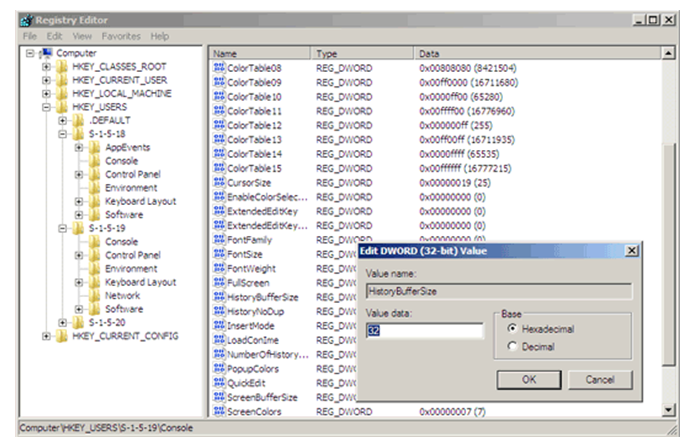This screenshot has height=445, width=688.
Task: Select the Hexadecimal base radio button
Action: [512, 329]
